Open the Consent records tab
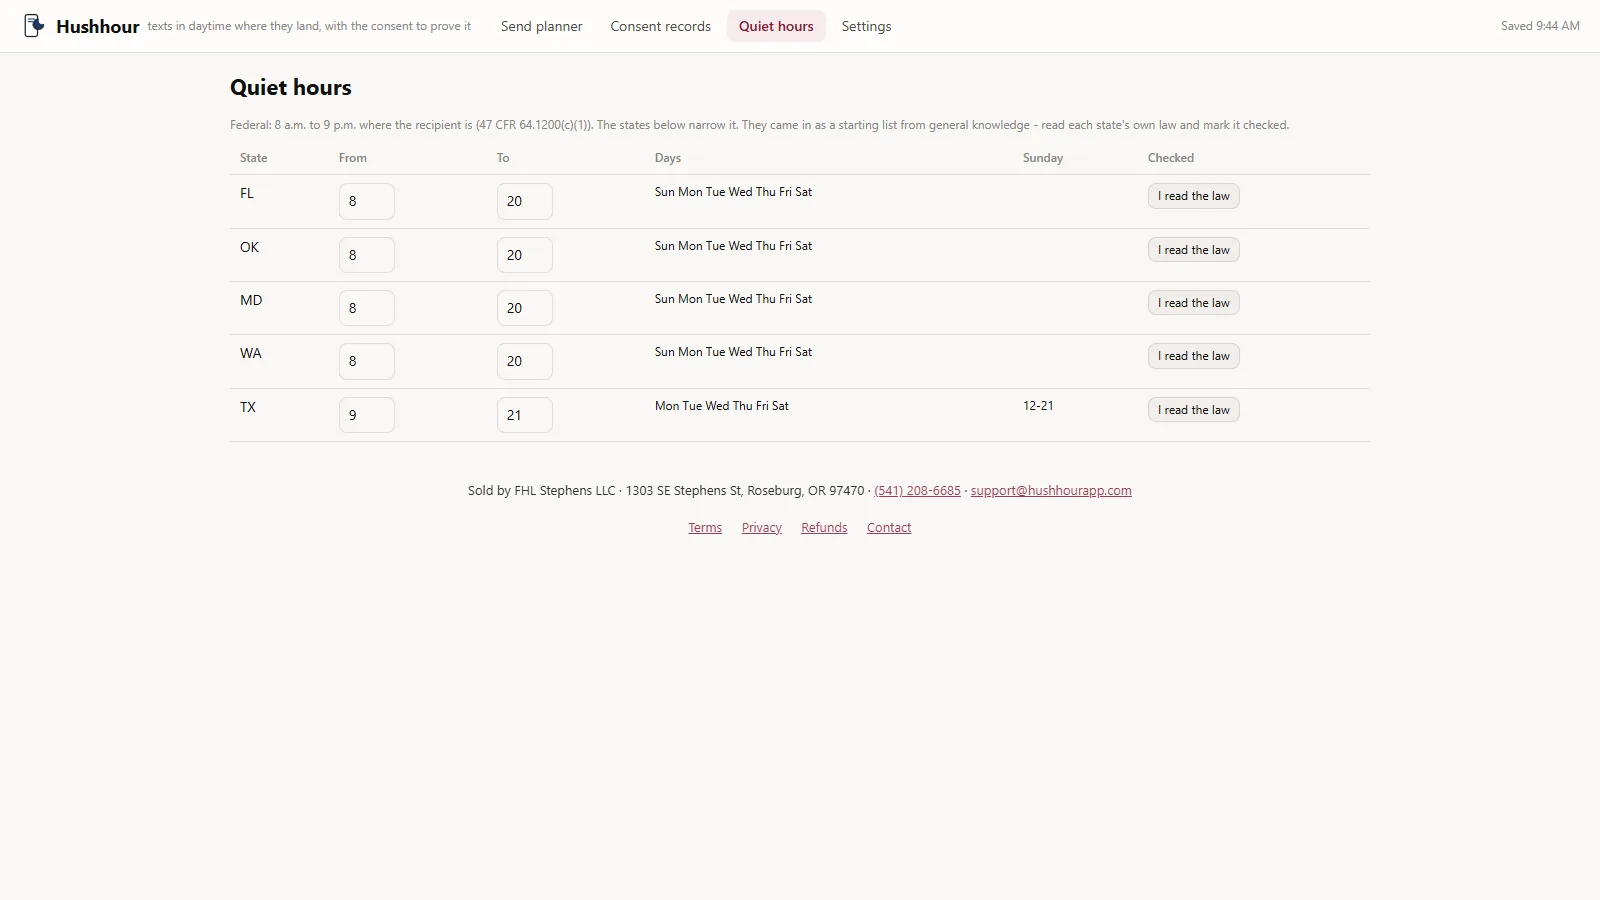The height and width of the screenshot is (900, 1600). (x=660, y=26)
